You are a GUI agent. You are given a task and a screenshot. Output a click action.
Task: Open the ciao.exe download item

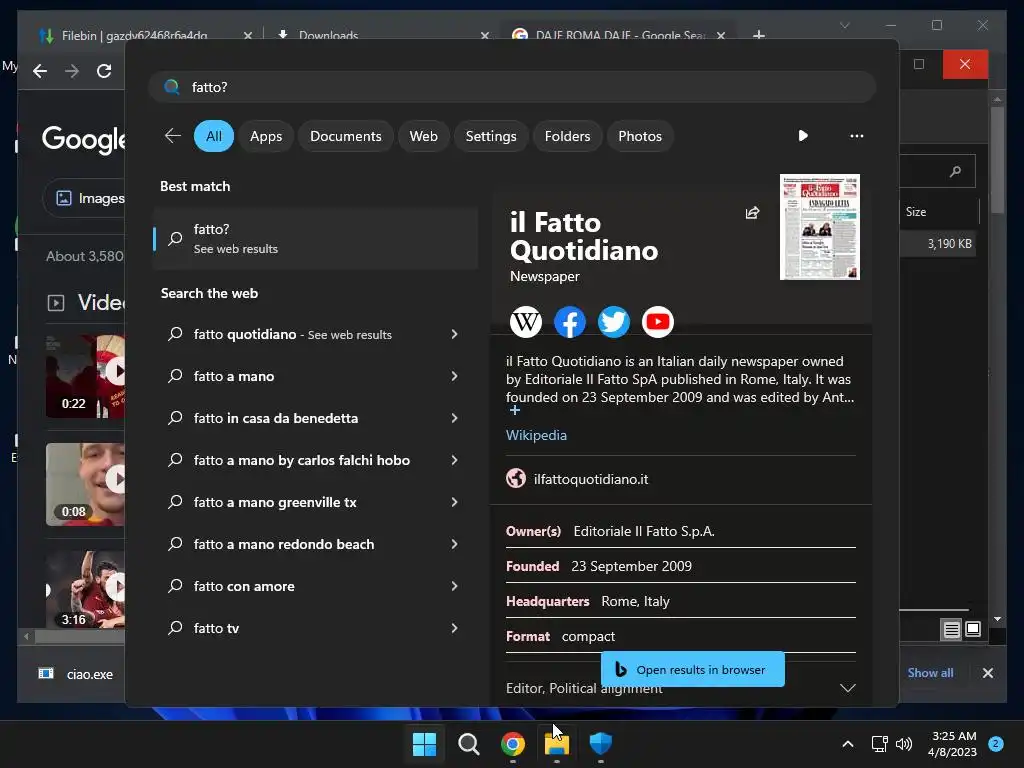(77, 674)
